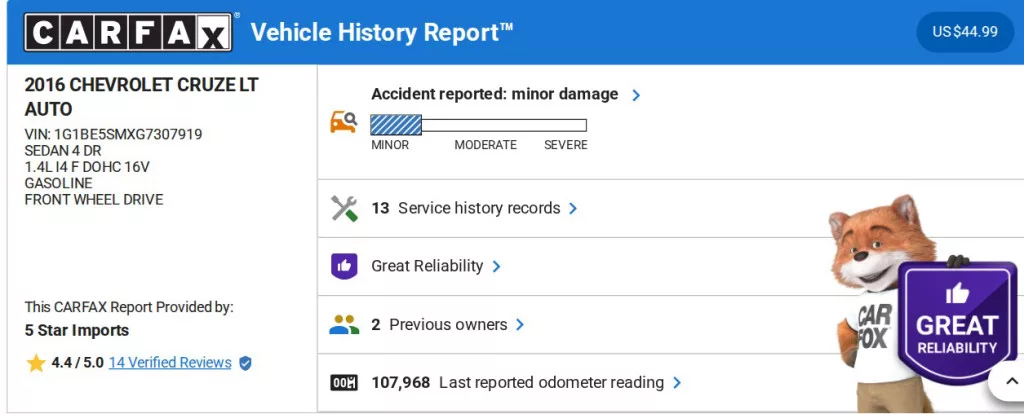Open the 14 Verified Reviews link
The image size is (1024, 414).
(x=170, y=363)
